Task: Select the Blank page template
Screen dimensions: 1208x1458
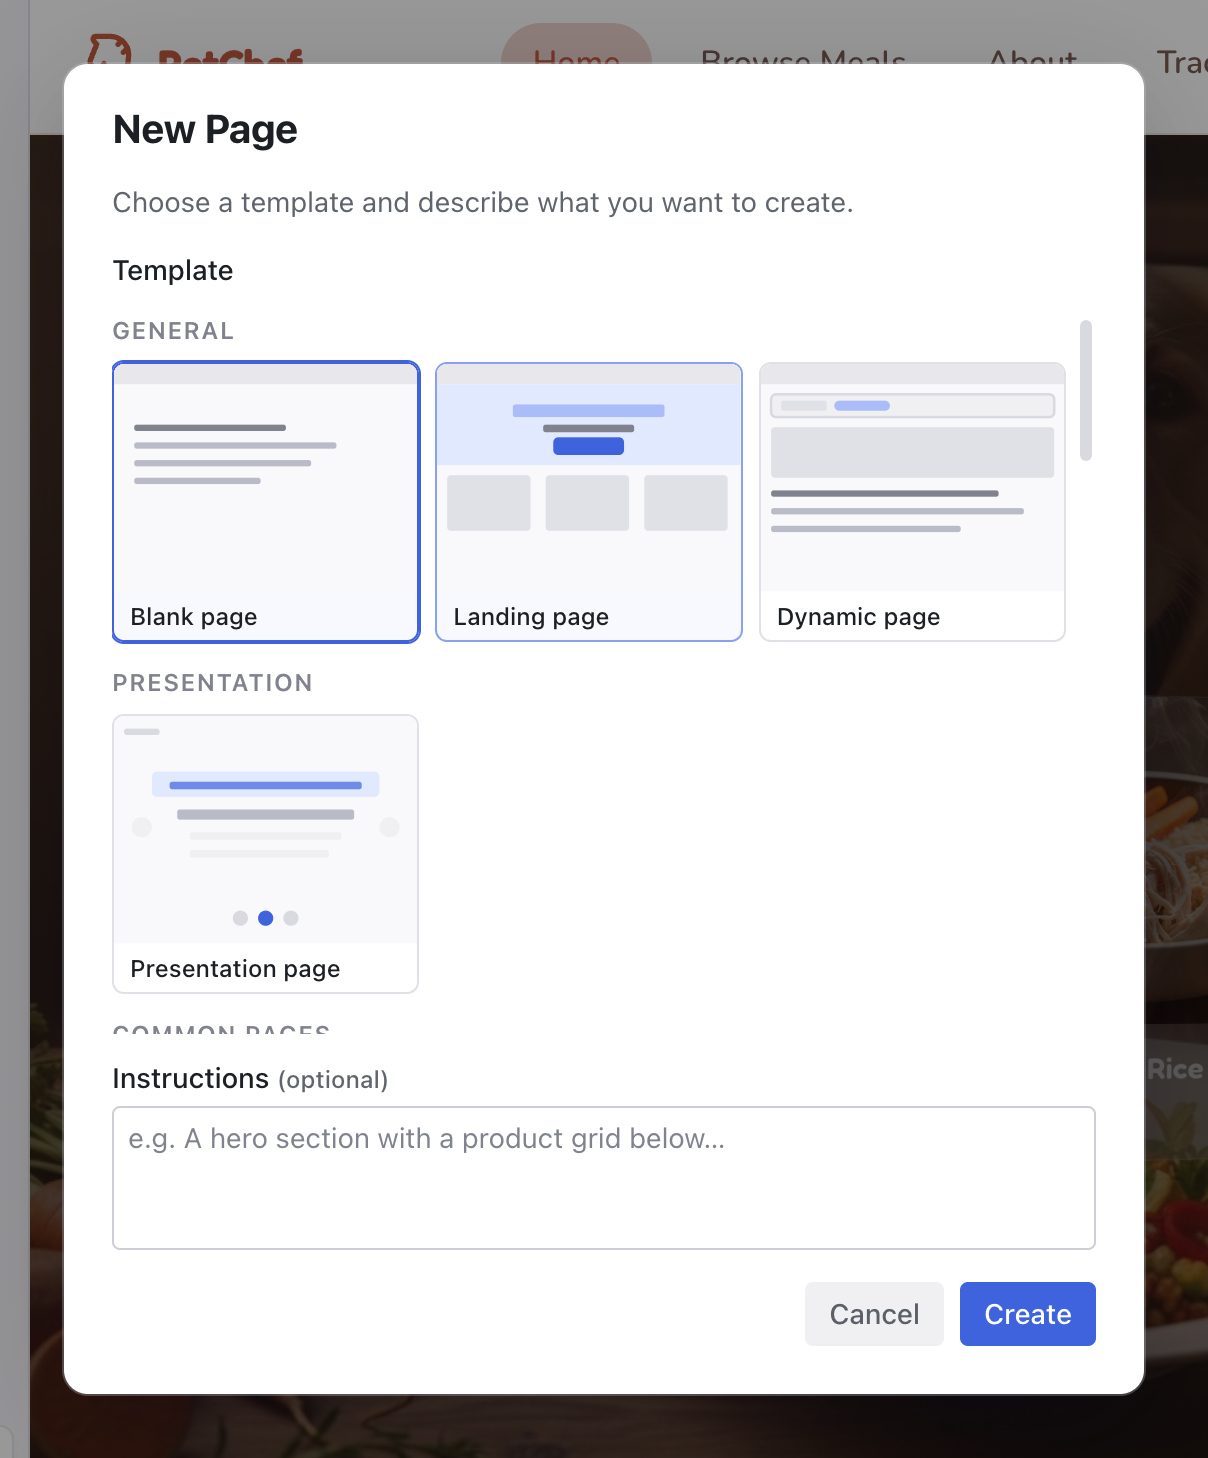Action: (x=266, y=502)
